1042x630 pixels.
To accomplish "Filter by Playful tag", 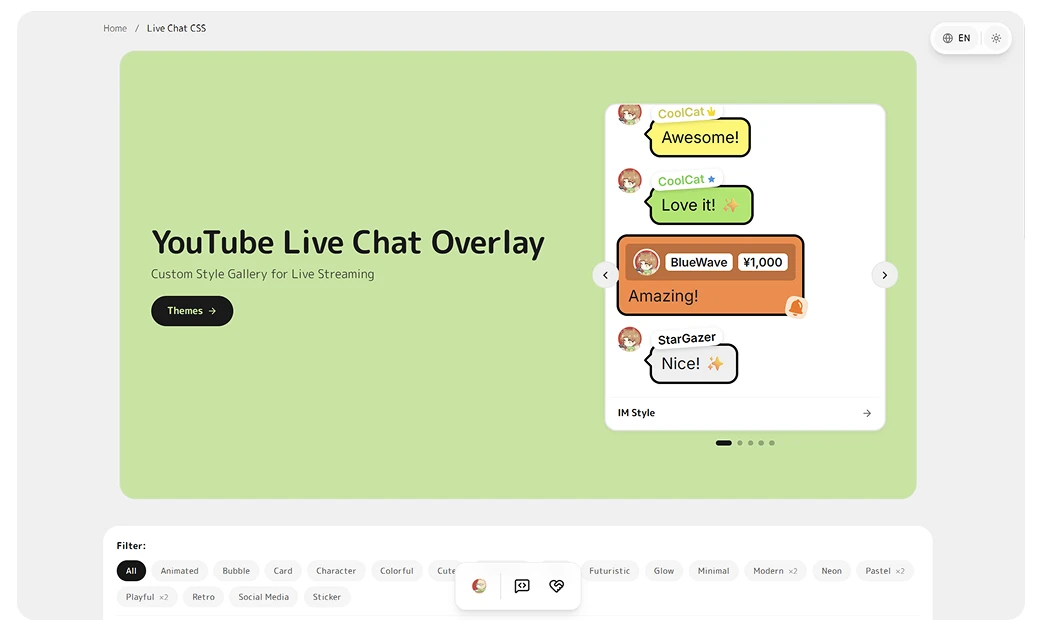I will (x=147, y=597).
